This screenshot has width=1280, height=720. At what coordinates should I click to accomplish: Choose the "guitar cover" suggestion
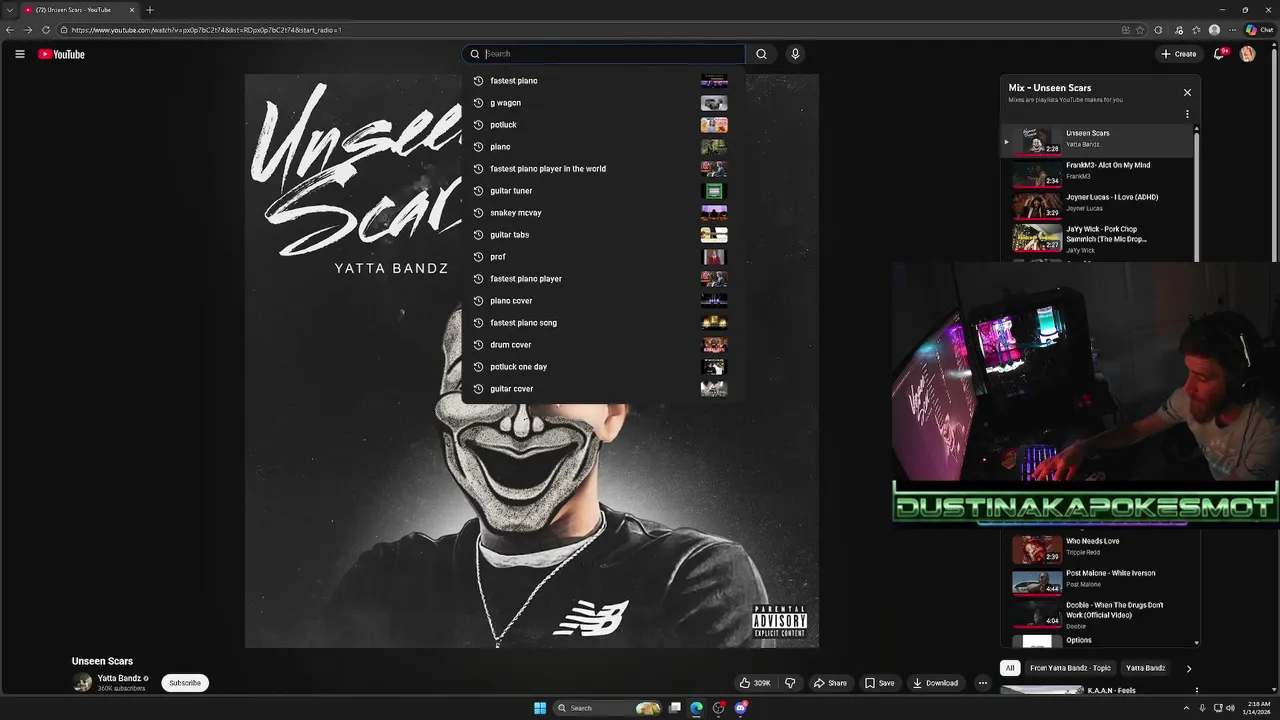601,389
